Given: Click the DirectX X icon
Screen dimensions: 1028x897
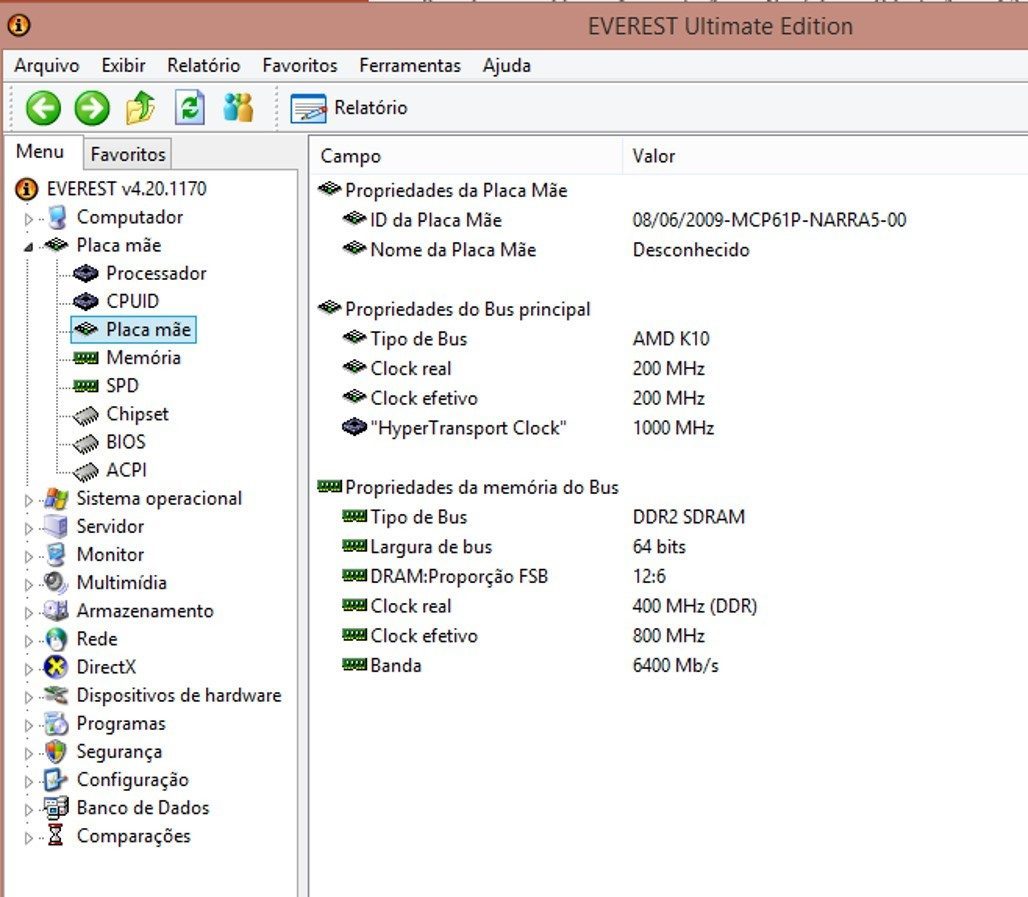Looking at the screenshot, I should point(56,667).
